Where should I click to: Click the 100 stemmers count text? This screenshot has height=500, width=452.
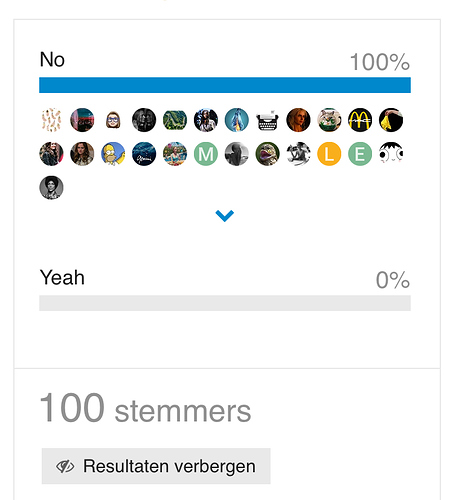pyautogui.click(x=145, y=408)
